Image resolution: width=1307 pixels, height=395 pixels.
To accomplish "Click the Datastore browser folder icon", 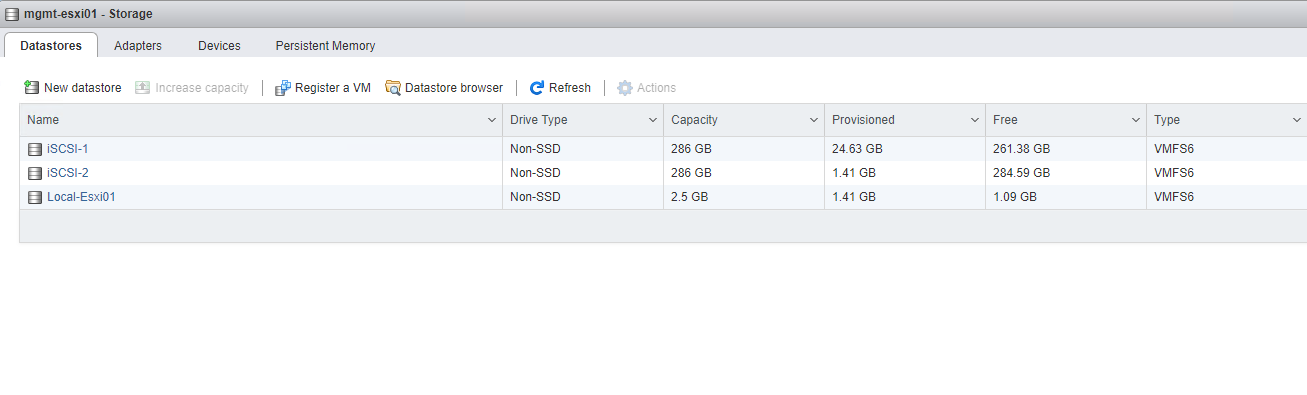I will click(393, 88).
